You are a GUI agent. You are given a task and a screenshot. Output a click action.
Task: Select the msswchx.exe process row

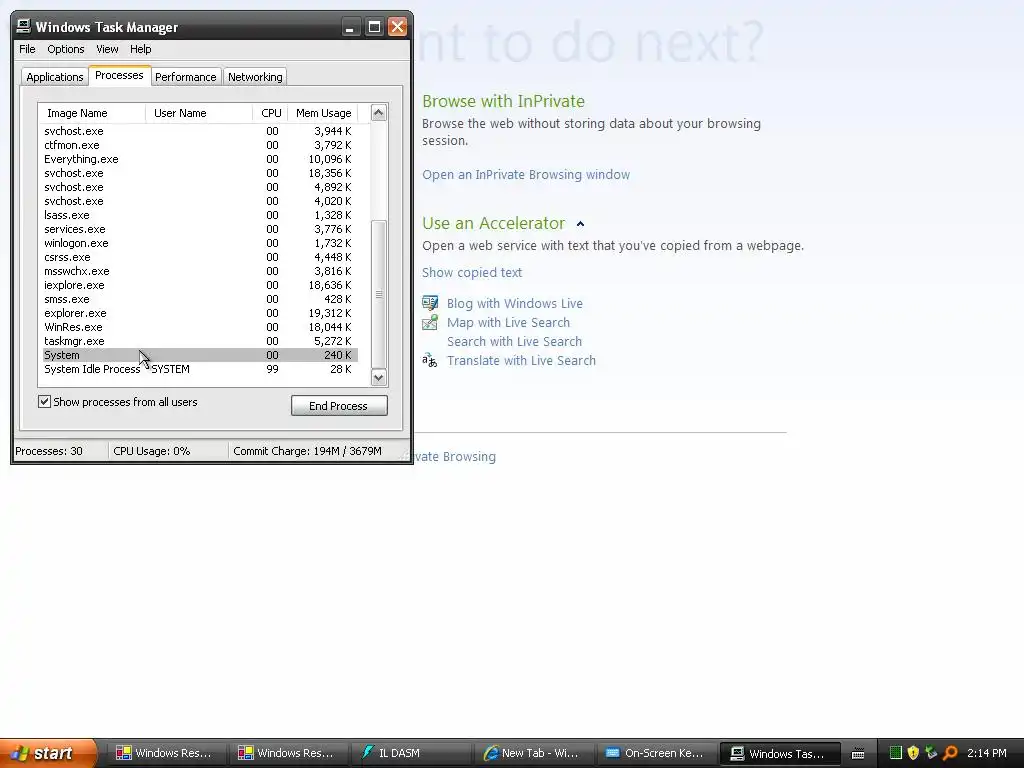tap(200, 271)
